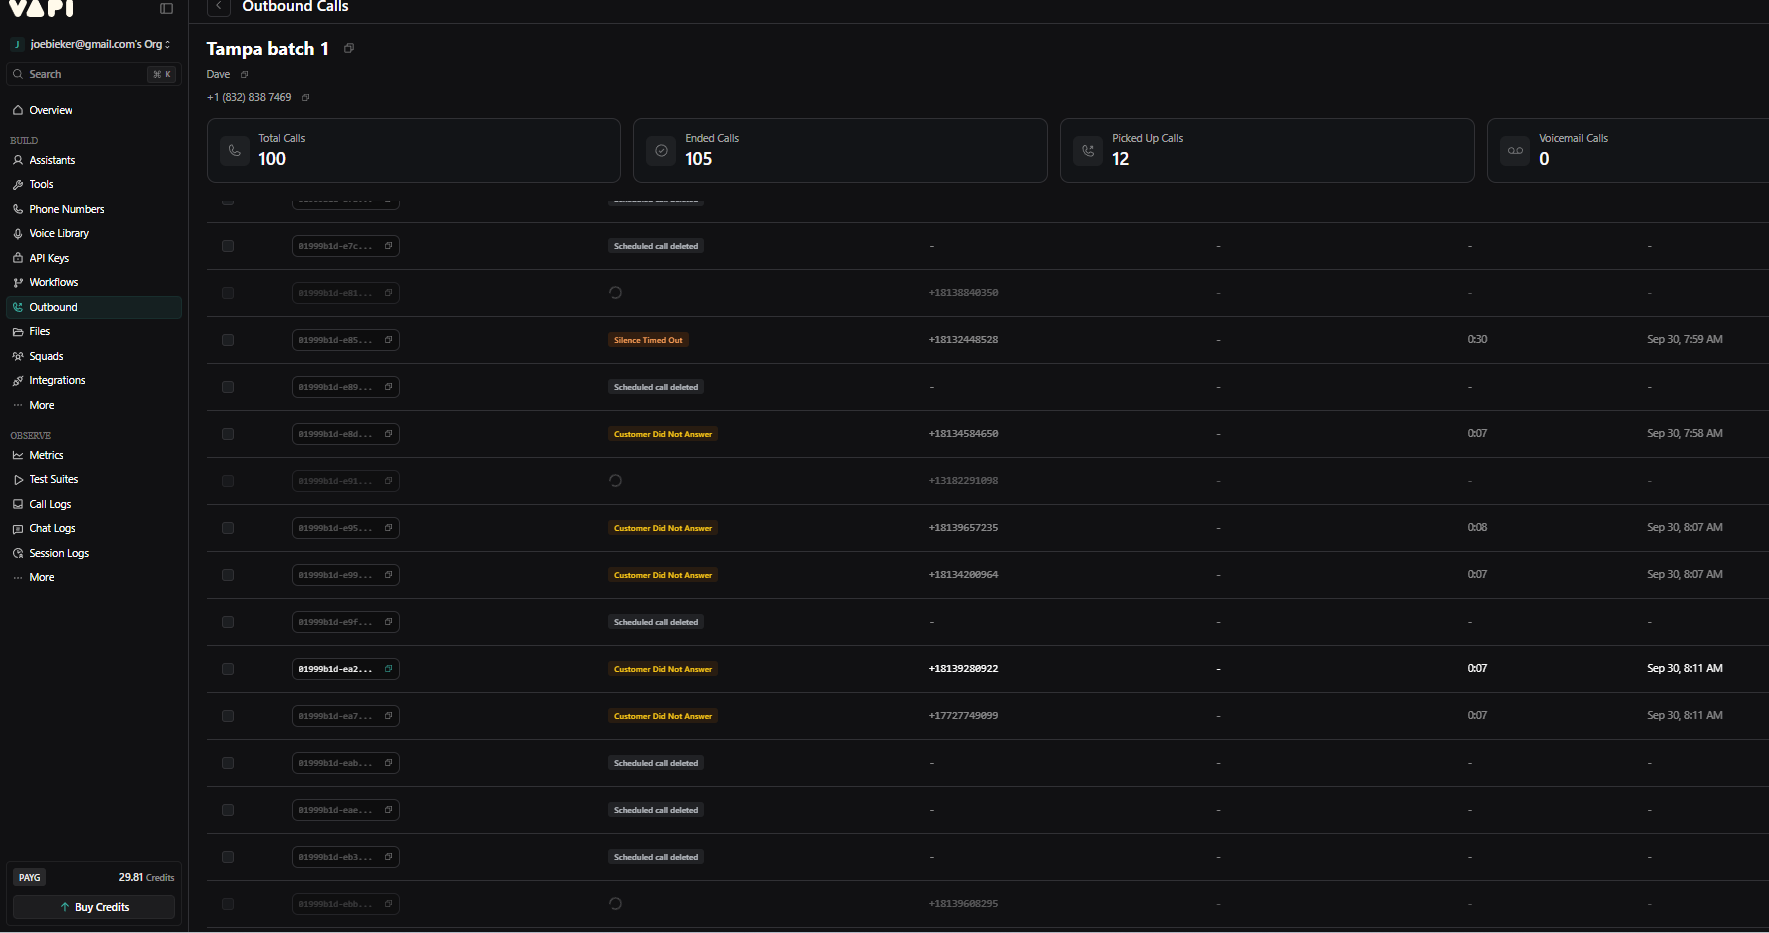
Task: Copy call ID 01999b1d-eae
Action: click(388, 810)
